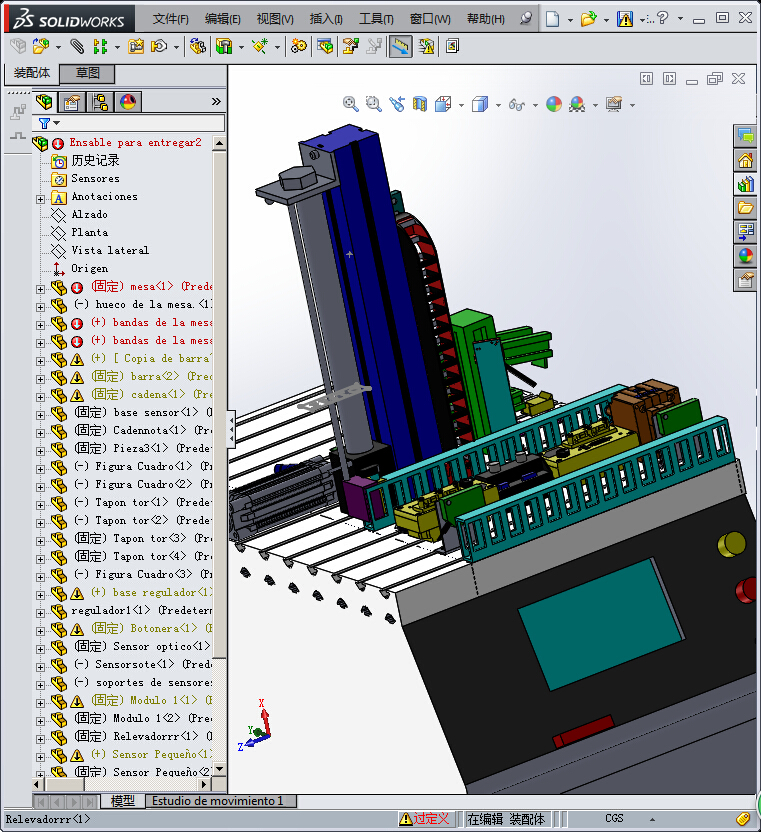Viewport: 761px width, 832px height.
Task: Open the 文件(F) menu
Action: [170, 19]
